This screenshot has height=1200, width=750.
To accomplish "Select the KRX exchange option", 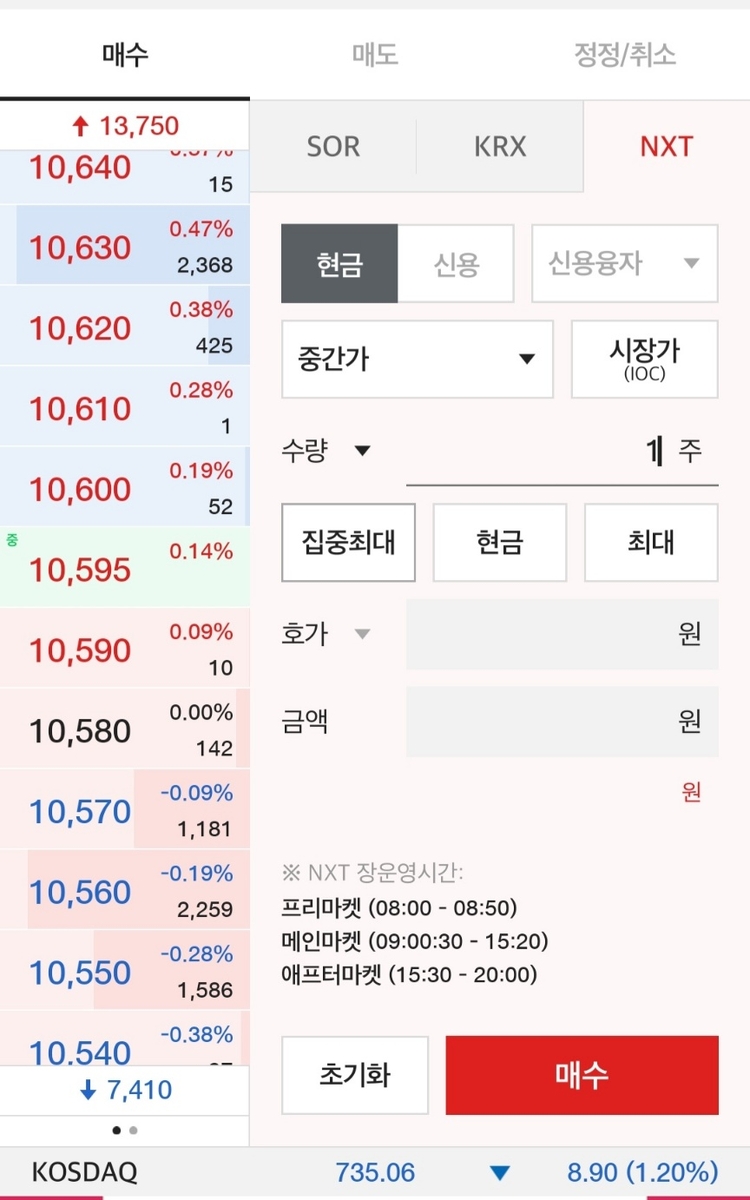I will point(500,147).
